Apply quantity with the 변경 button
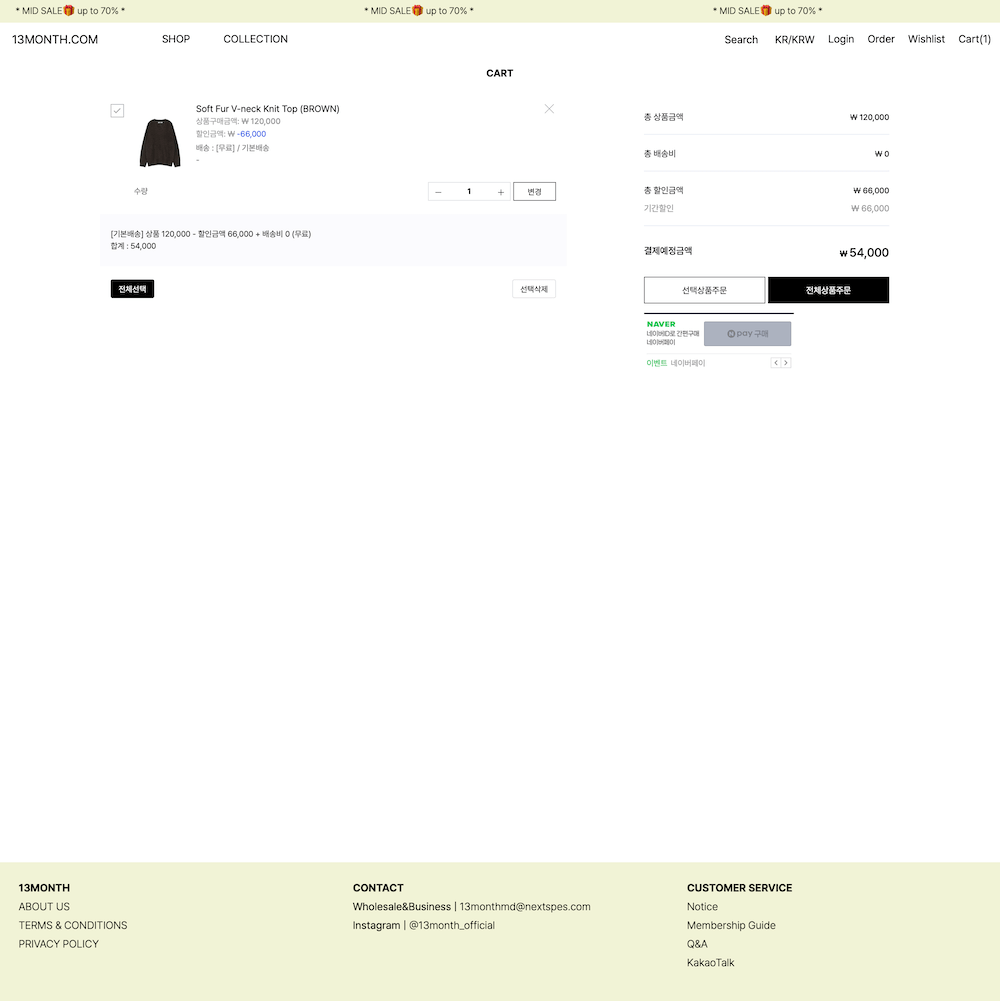Viewport: 1000px width, 1001px height. [534, 192]
